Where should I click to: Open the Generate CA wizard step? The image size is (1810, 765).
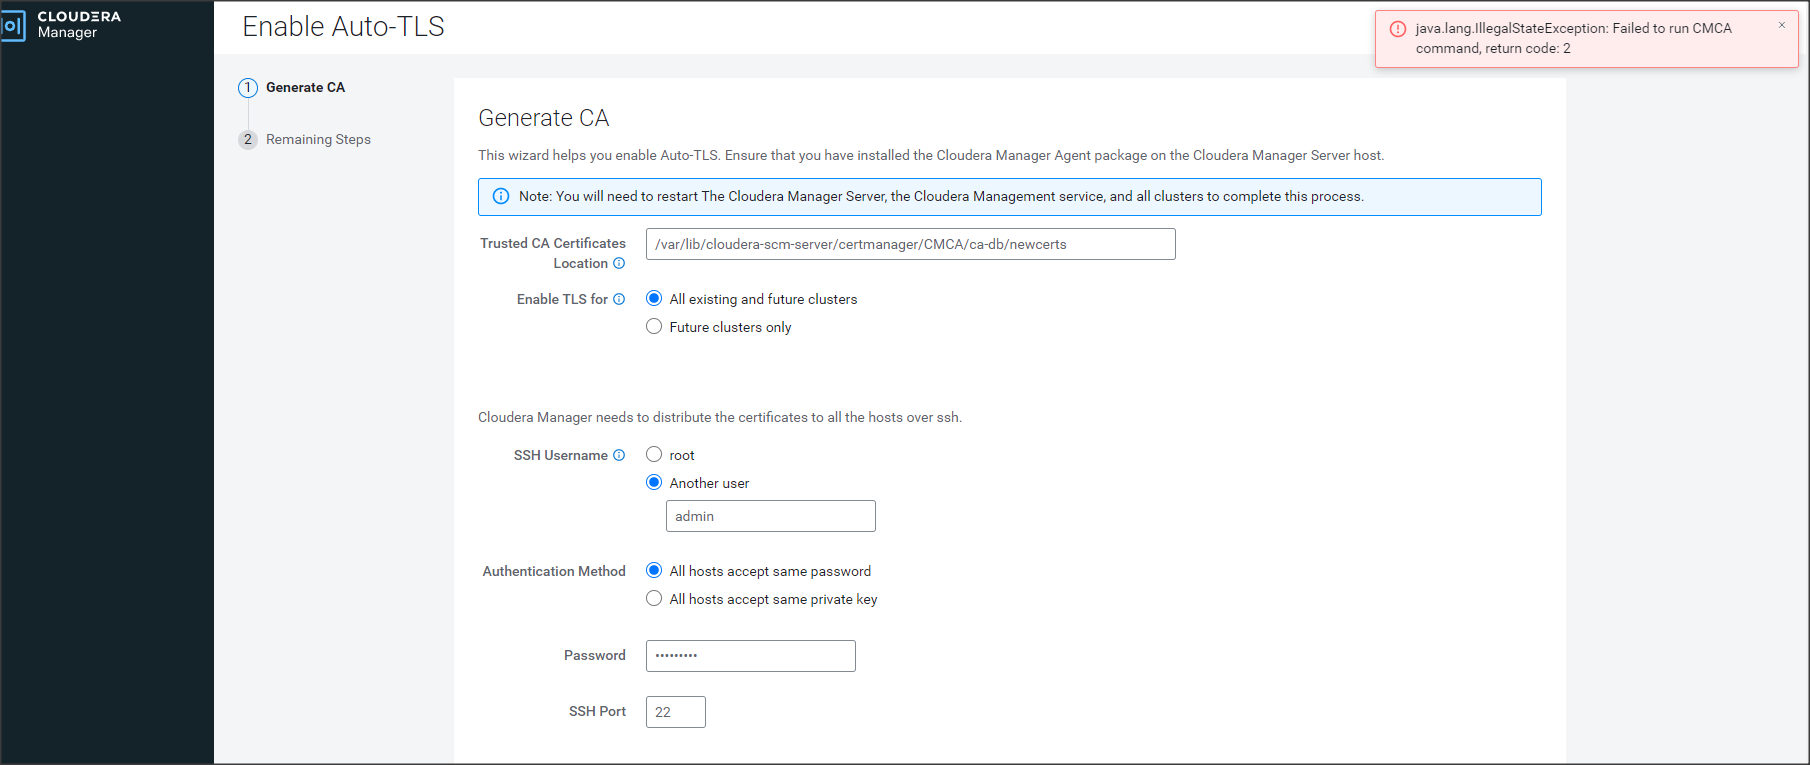pos(305,88)
